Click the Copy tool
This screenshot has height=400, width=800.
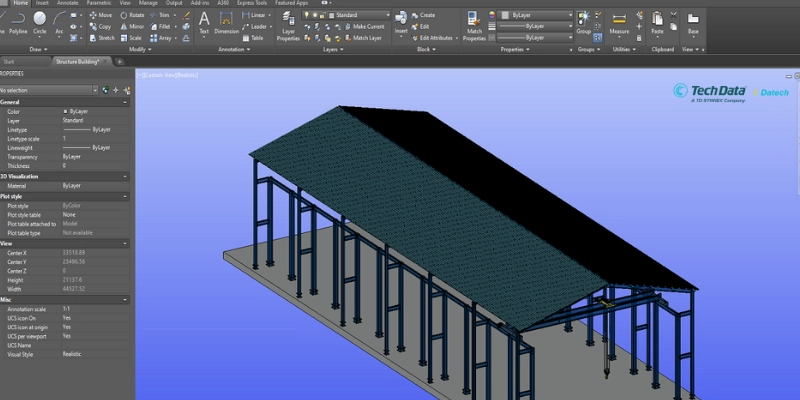coord(101,27)
